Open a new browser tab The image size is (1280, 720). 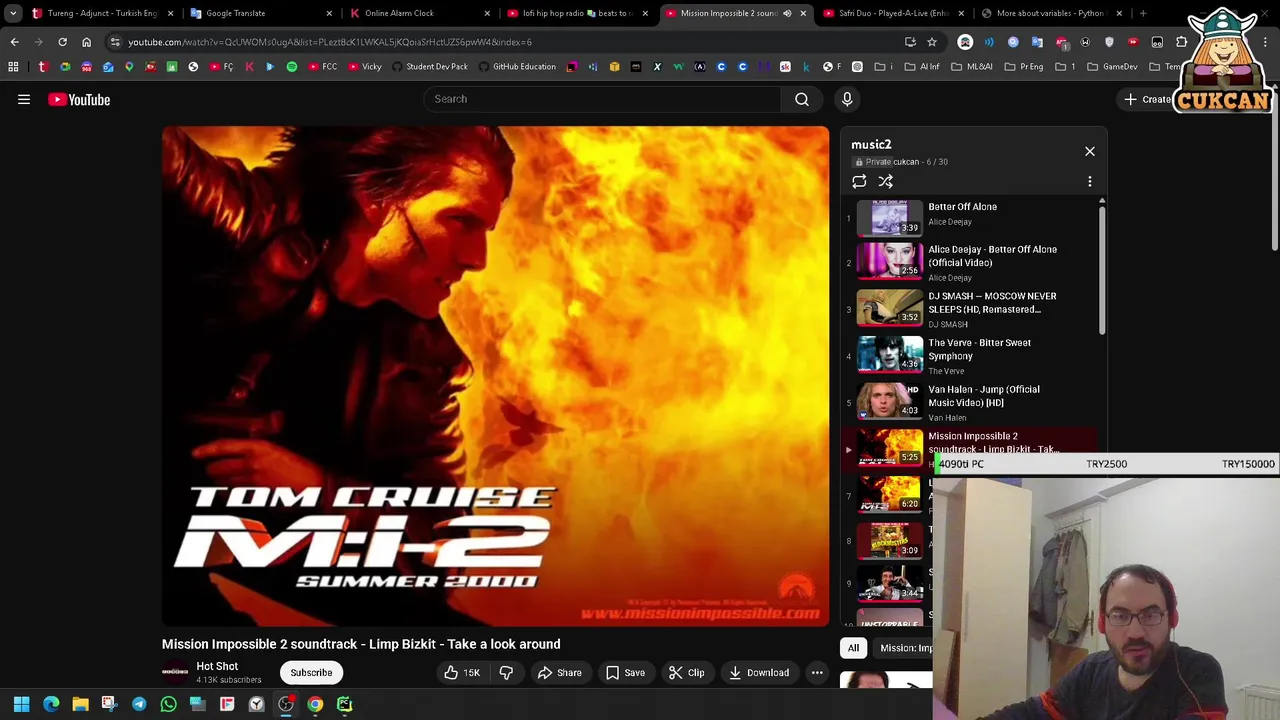[1143, 13]
